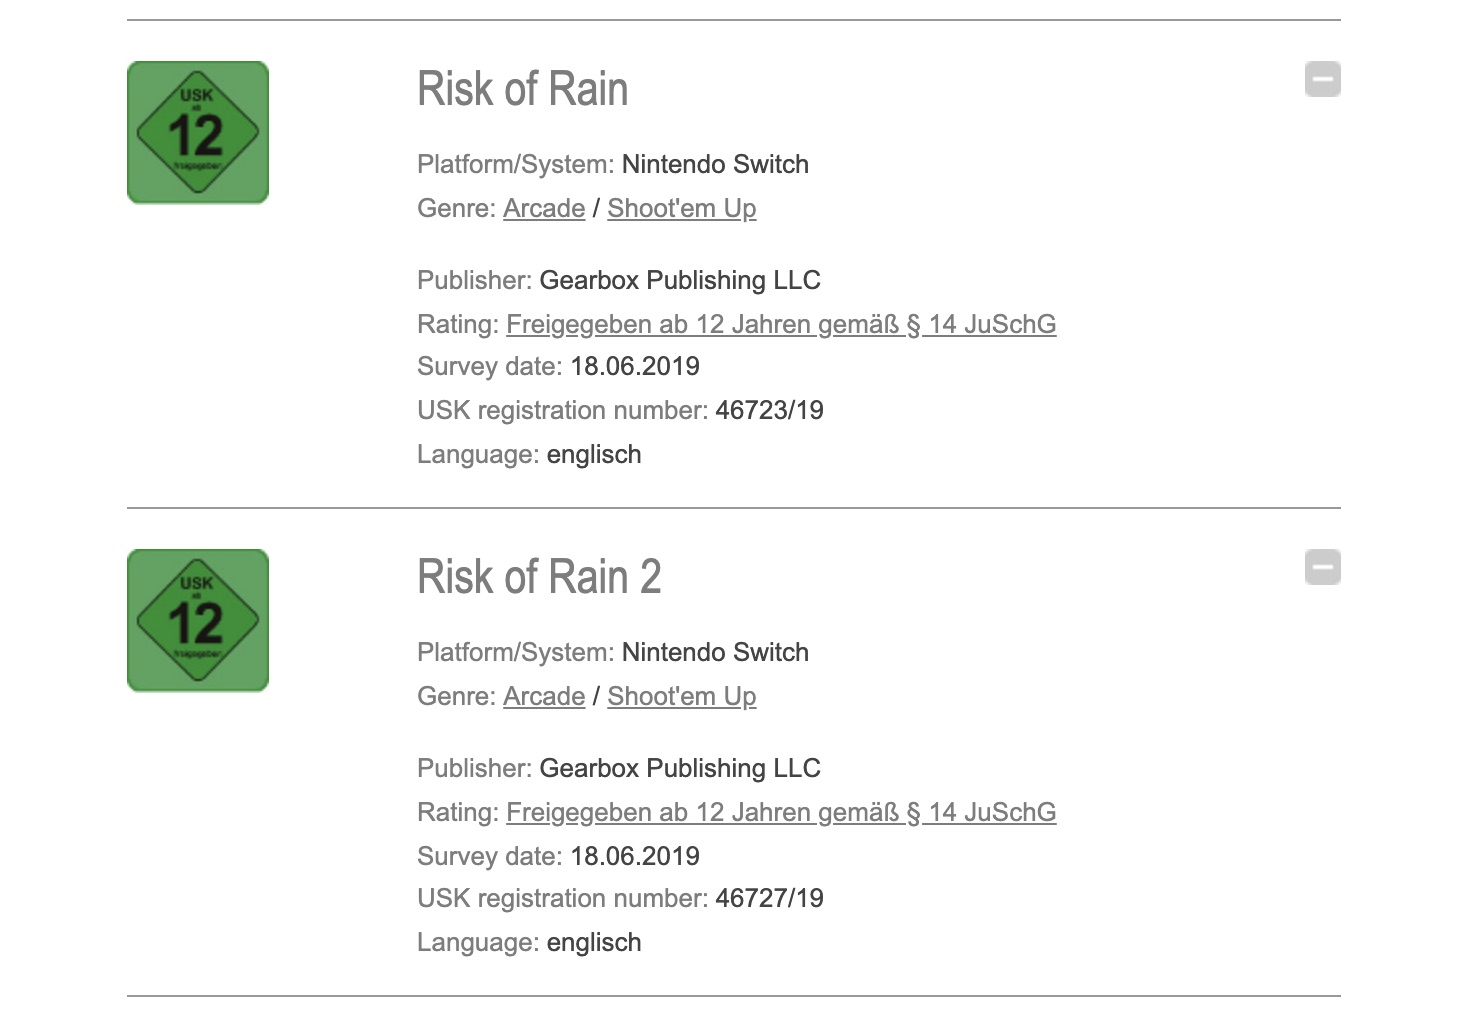The height and width of the screenshot is (1018, 1470).
Task: Open the Shoot'em Up link under Risk of Rain
Action: coord(681,208)
